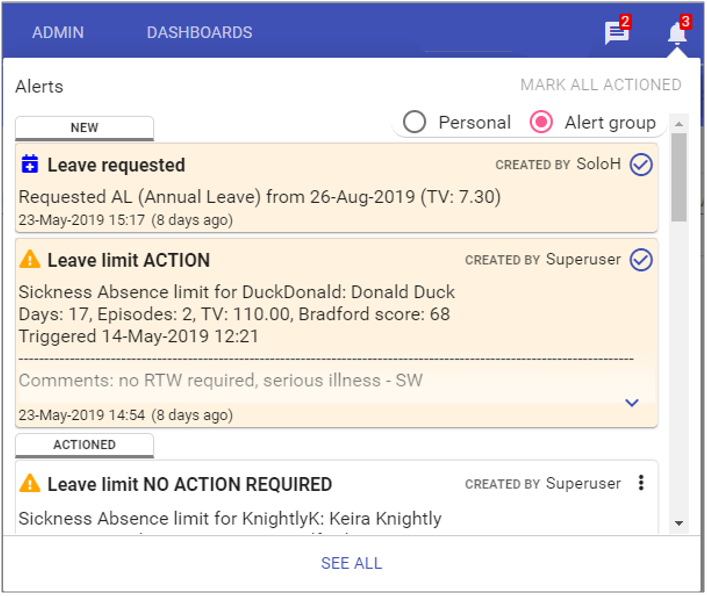Click the NEW section label
The width and height of the screenshot is (707, 596).
84,128
